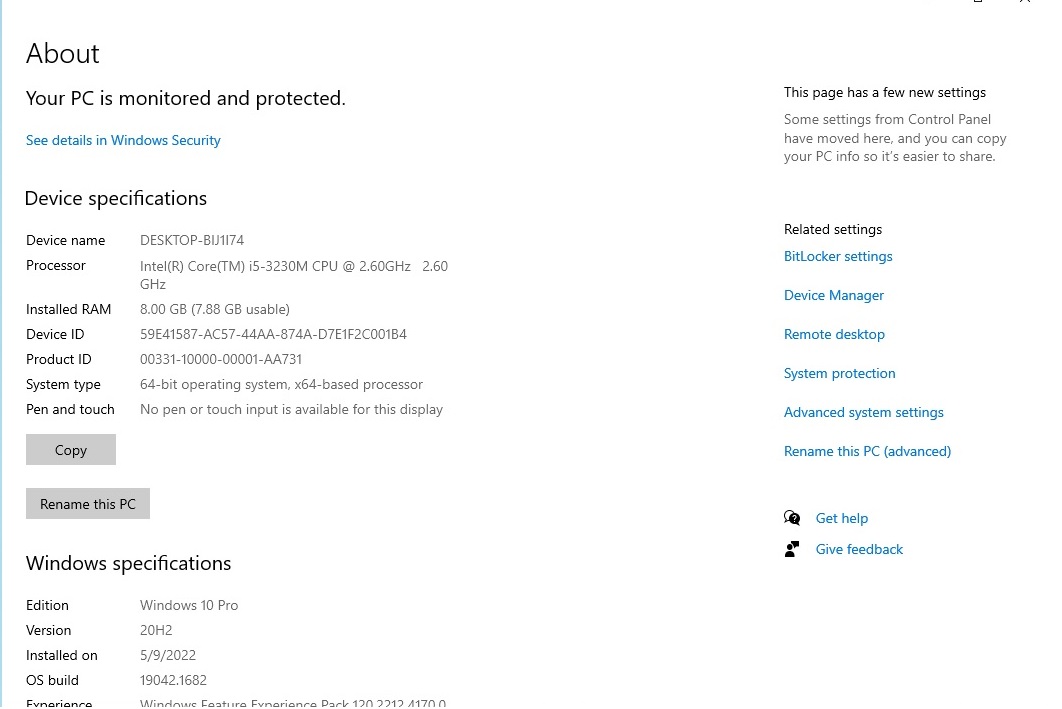Click the Installed RAM value 8.00 GB
Image resolution: width=1062 pixels, height=709 pixels.
(x=215, y=309)
